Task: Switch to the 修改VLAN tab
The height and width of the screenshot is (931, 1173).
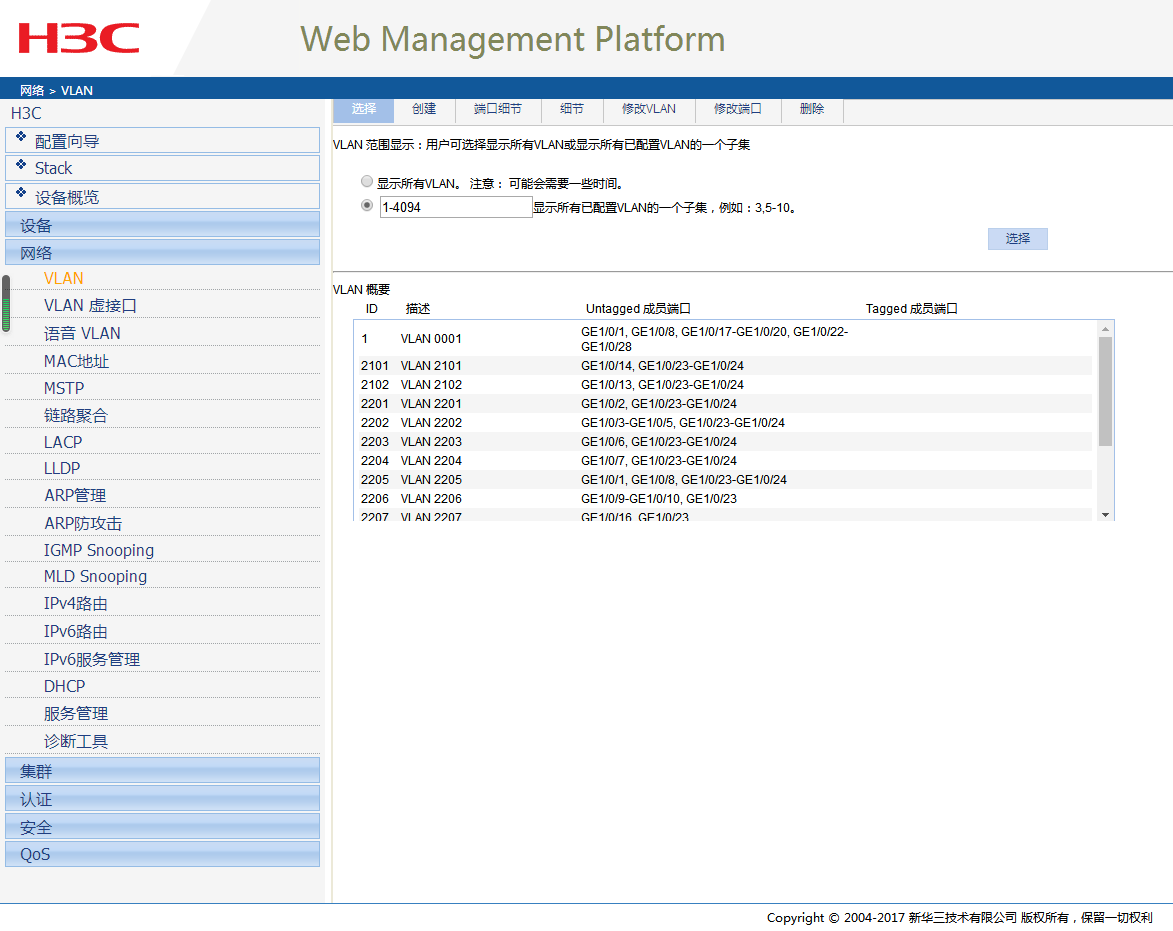Action: 648,109
